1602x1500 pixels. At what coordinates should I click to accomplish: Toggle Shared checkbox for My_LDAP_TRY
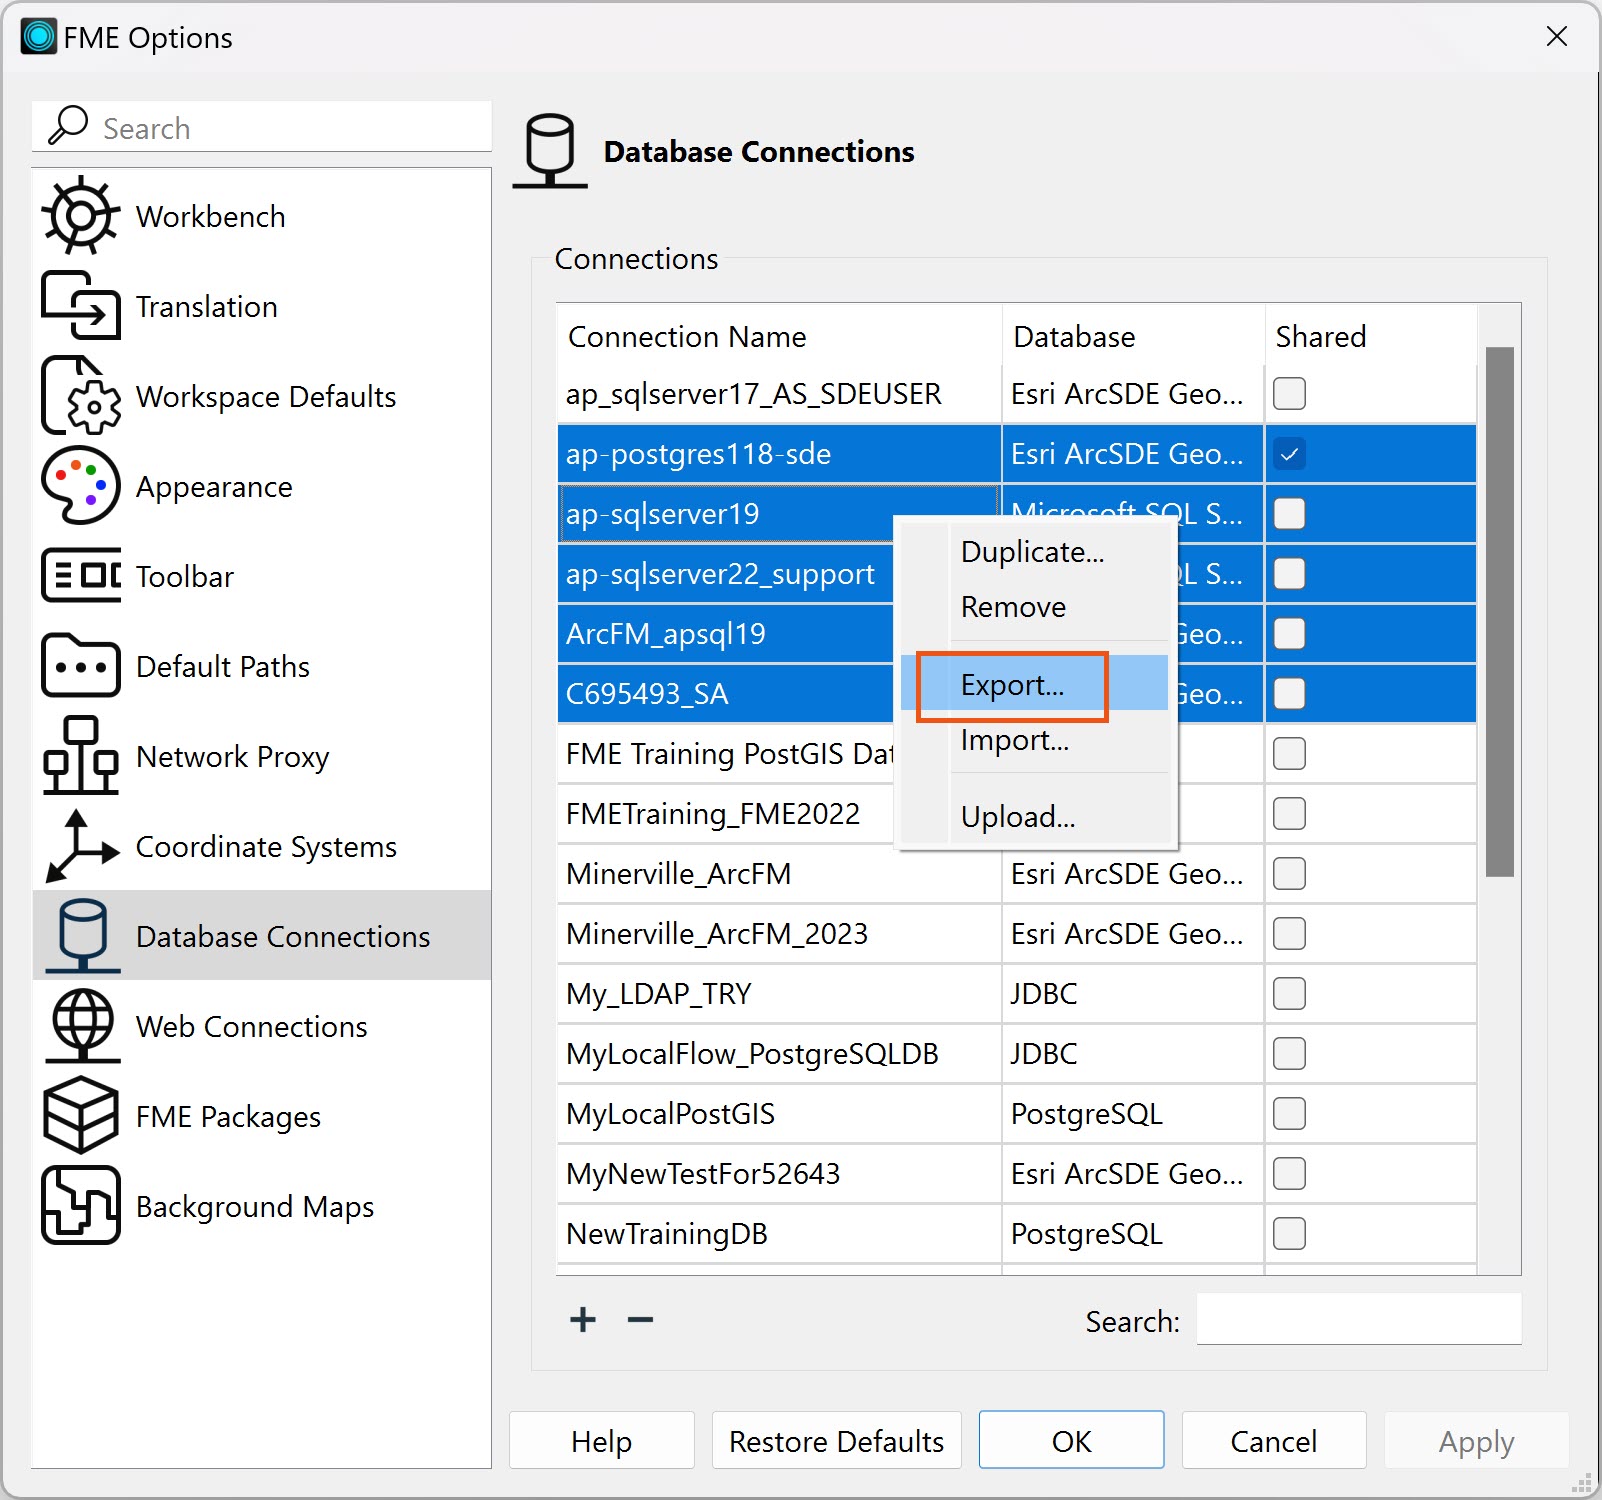1289,994
